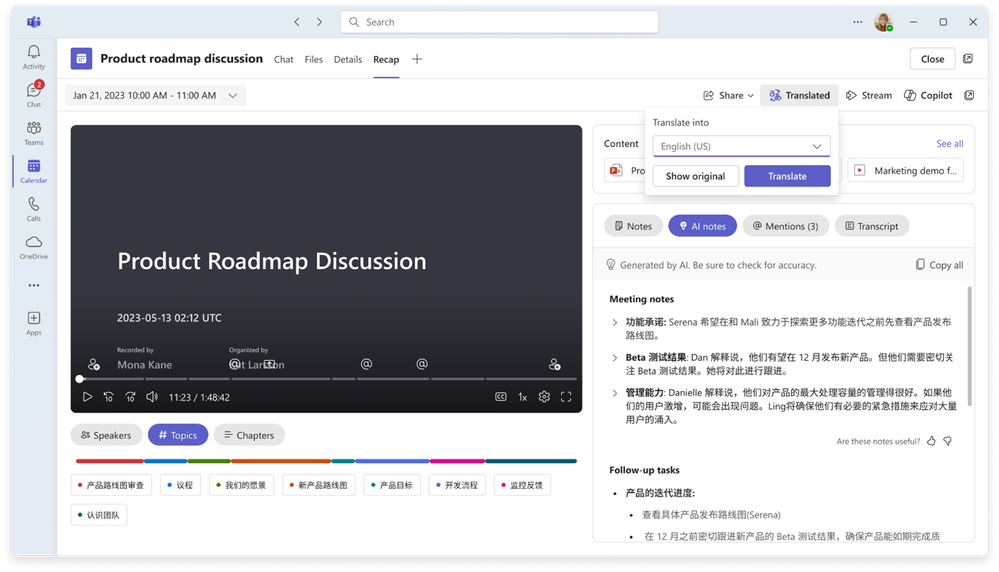Open Chat in the left sidebar
This screenshot has height=572, width=999.
click(x=34, y=94)
